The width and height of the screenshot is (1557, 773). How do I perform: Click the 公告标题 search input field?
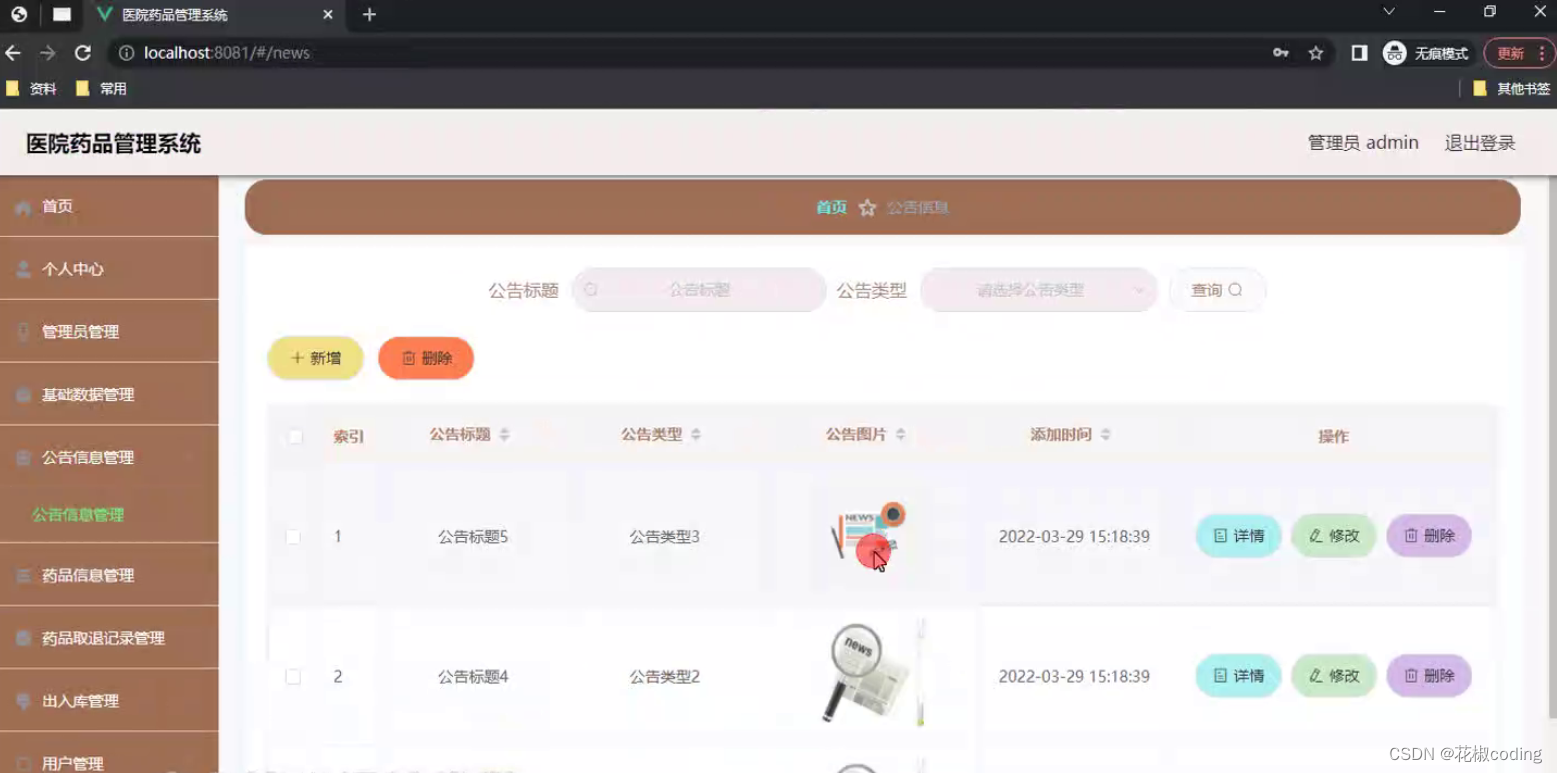[700, 290]
